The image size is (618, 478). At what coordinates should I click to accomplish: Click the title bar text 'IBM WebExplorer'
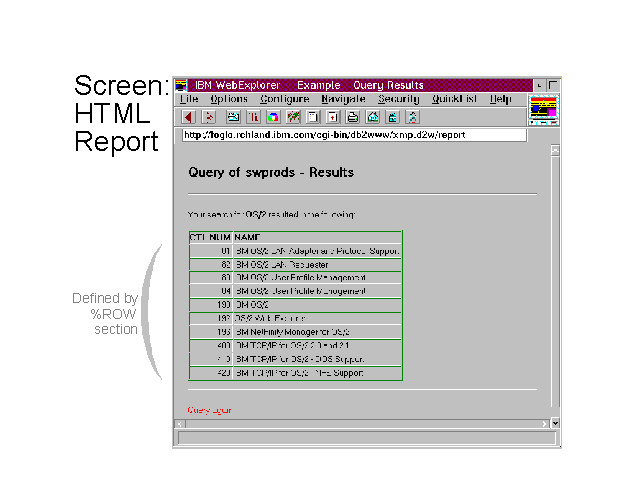point(237,85)
